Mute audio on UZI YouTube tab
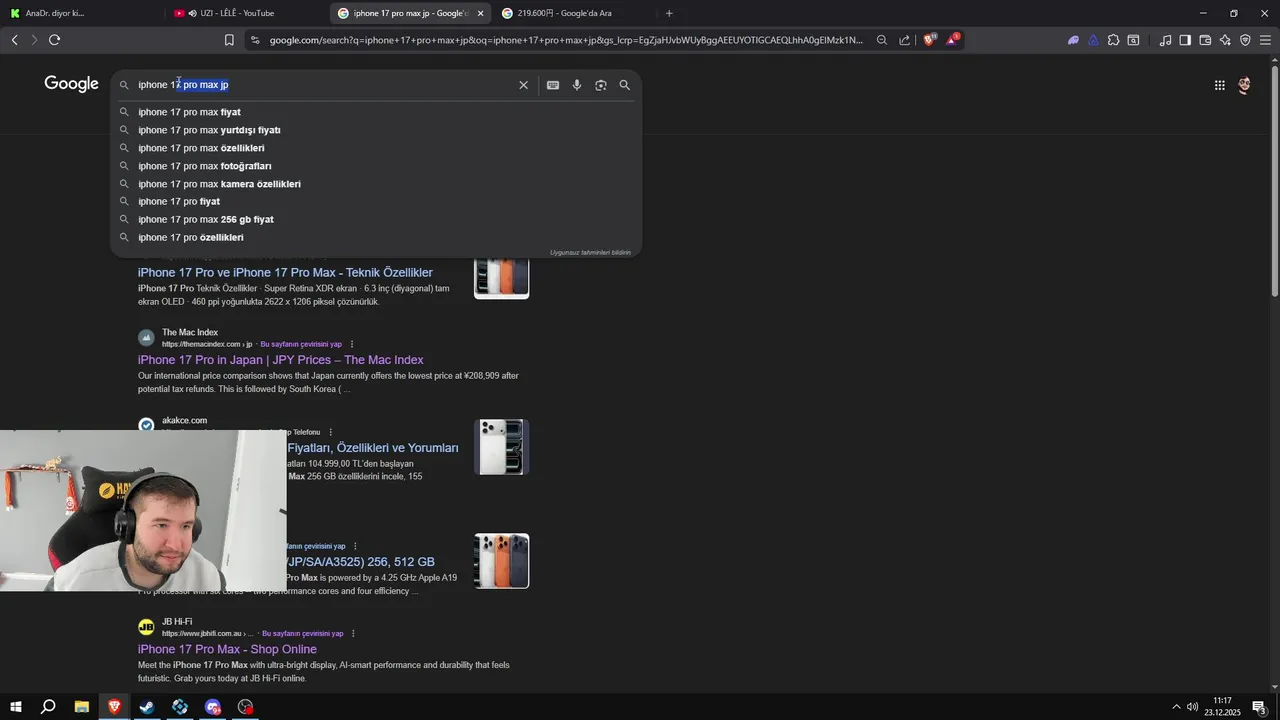Image resolution: width=1280 pixels, height=720 pixels. tap(192, 13)
